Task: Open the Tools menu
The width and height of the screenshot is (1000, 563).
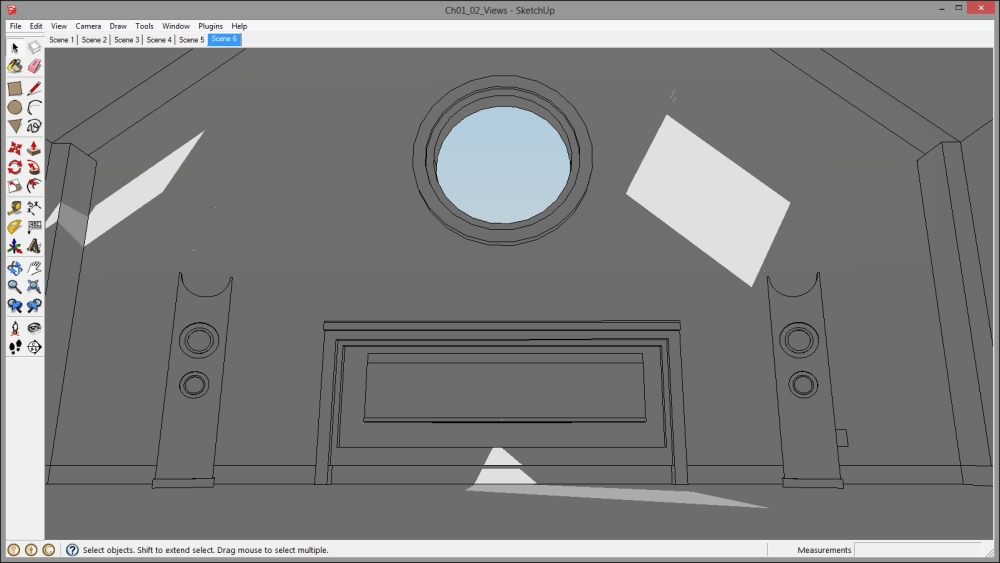Action: click(x=144, y=26)
